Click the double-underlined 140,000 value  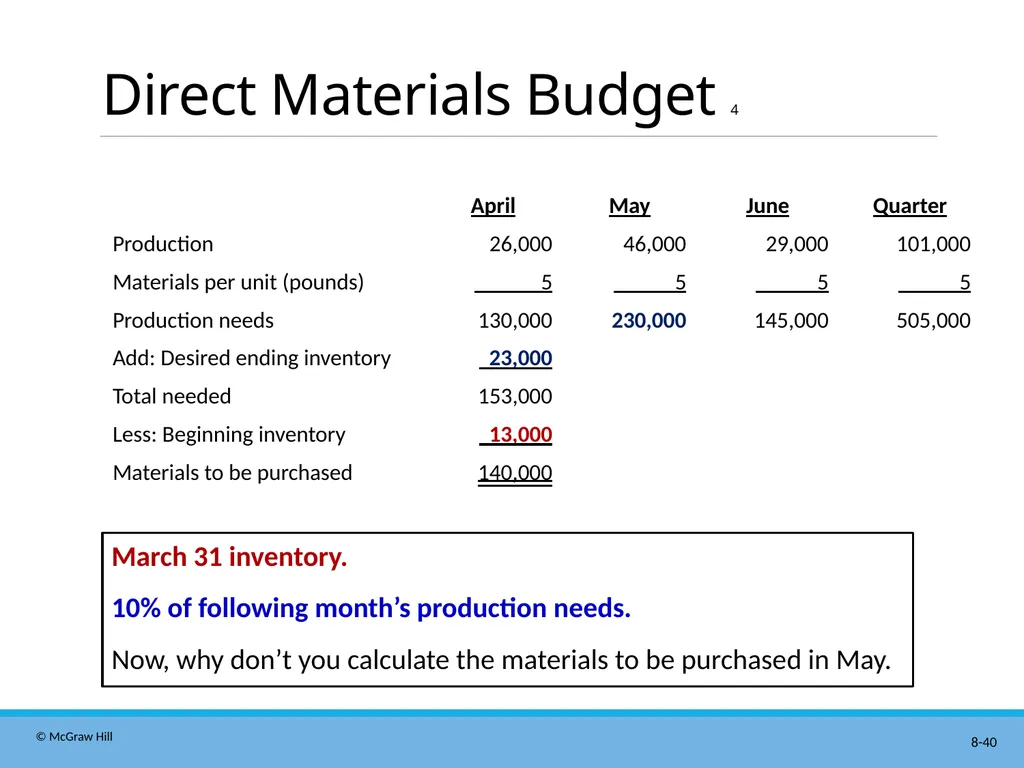point(515,473)
